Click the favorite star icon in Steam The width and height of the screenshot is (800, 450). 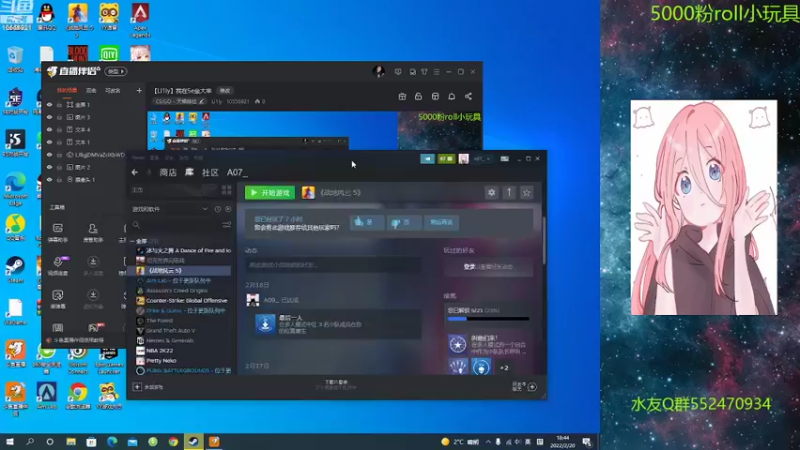527,192
